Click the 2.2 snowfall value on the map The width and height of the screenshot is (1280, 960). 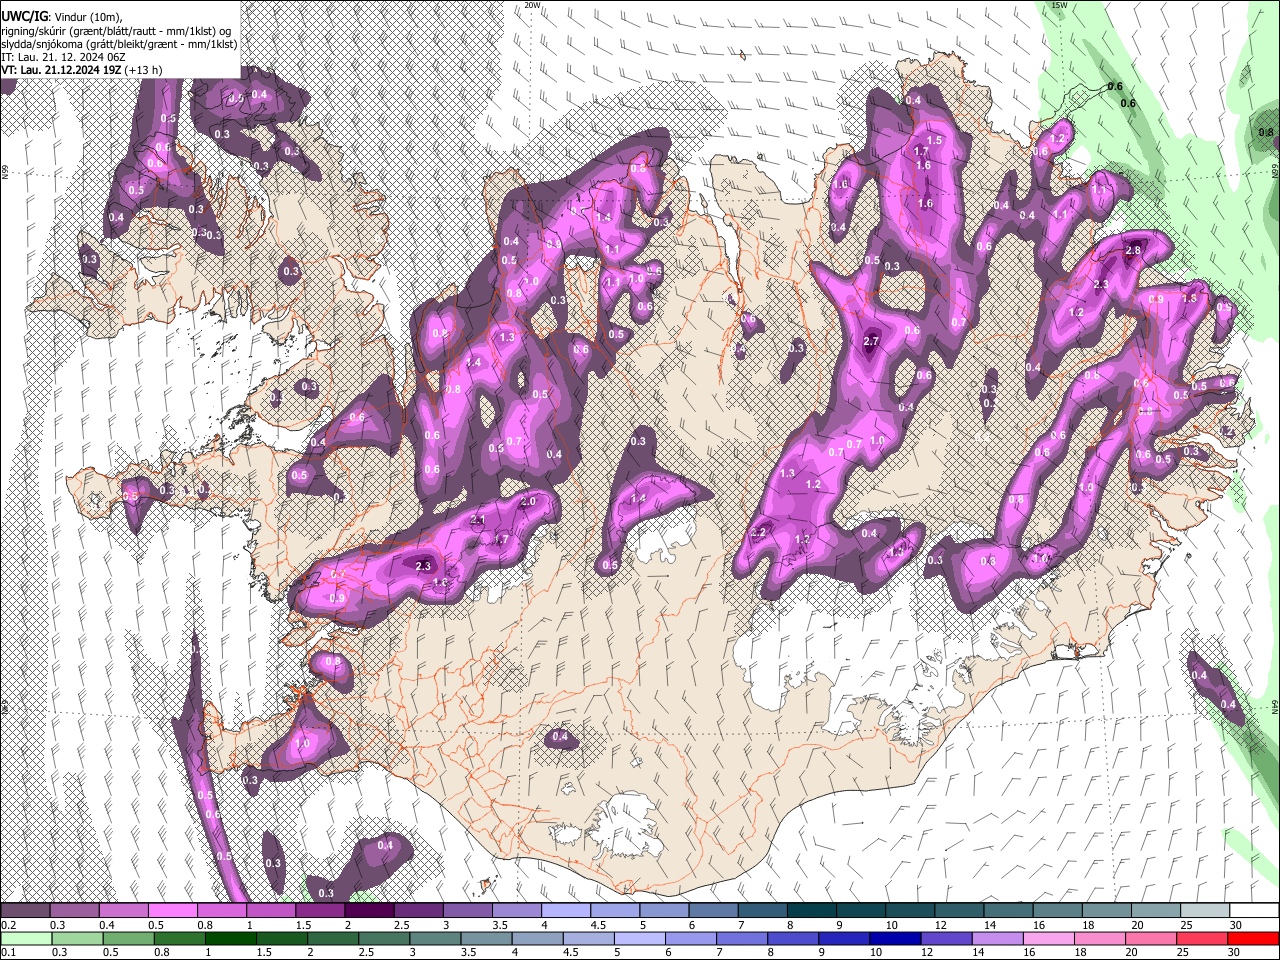pyautogui.click(x=758, y=532)
